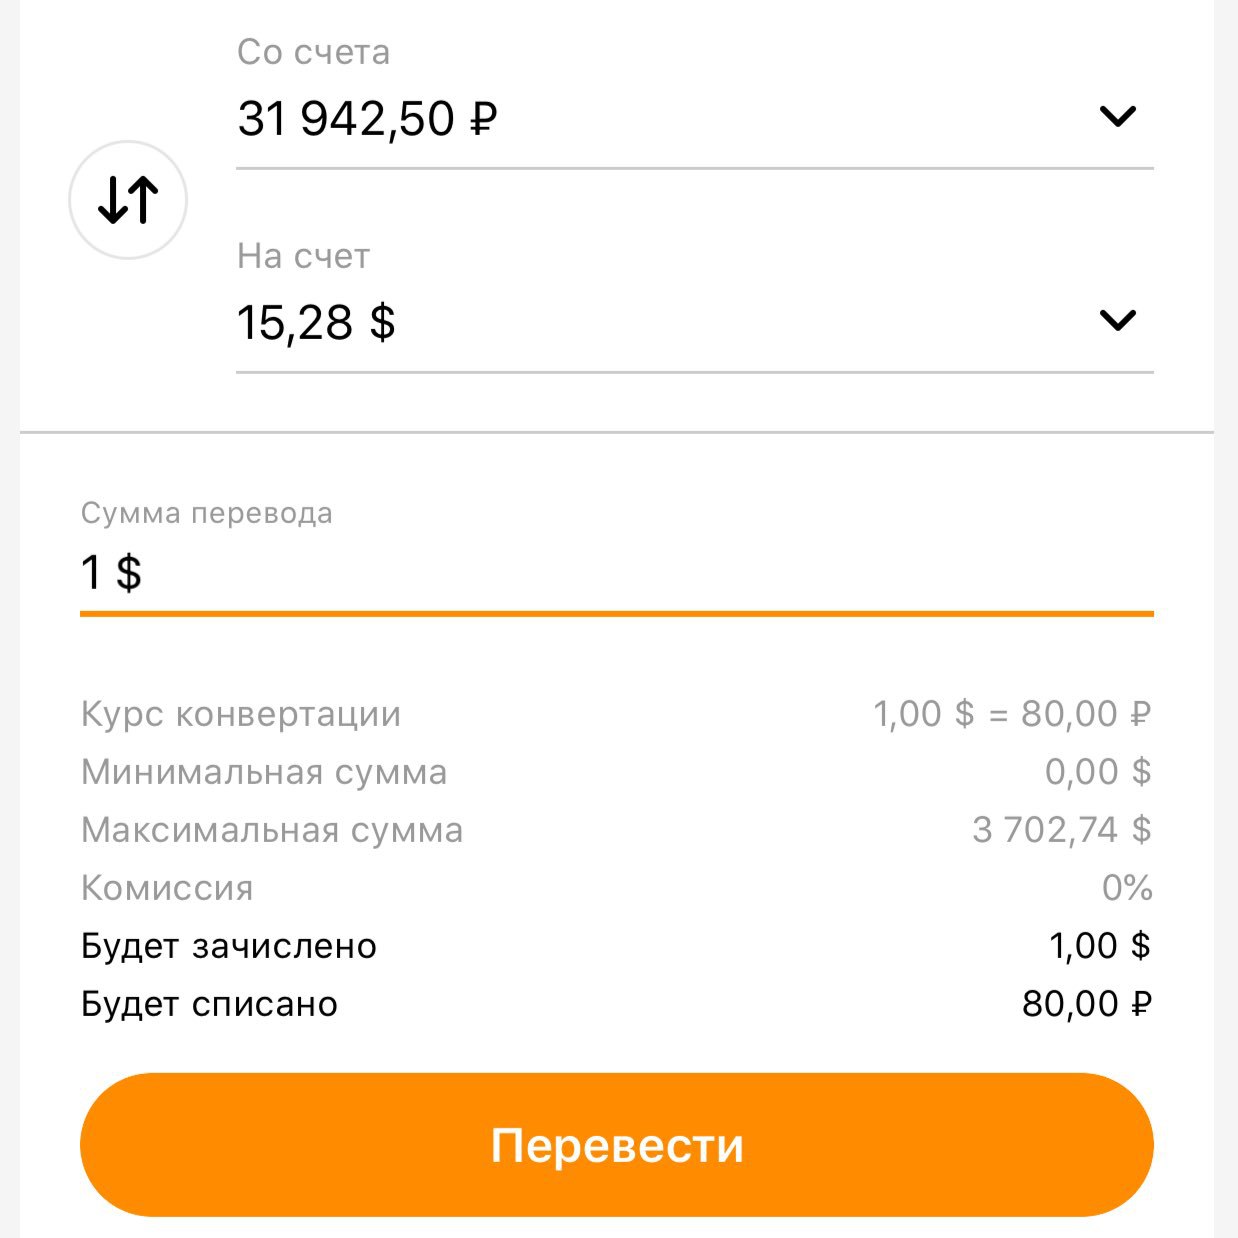
Task: Click the conversion rate 1,00 $ = 80,00 ₽
Action: click(1012, 714)
